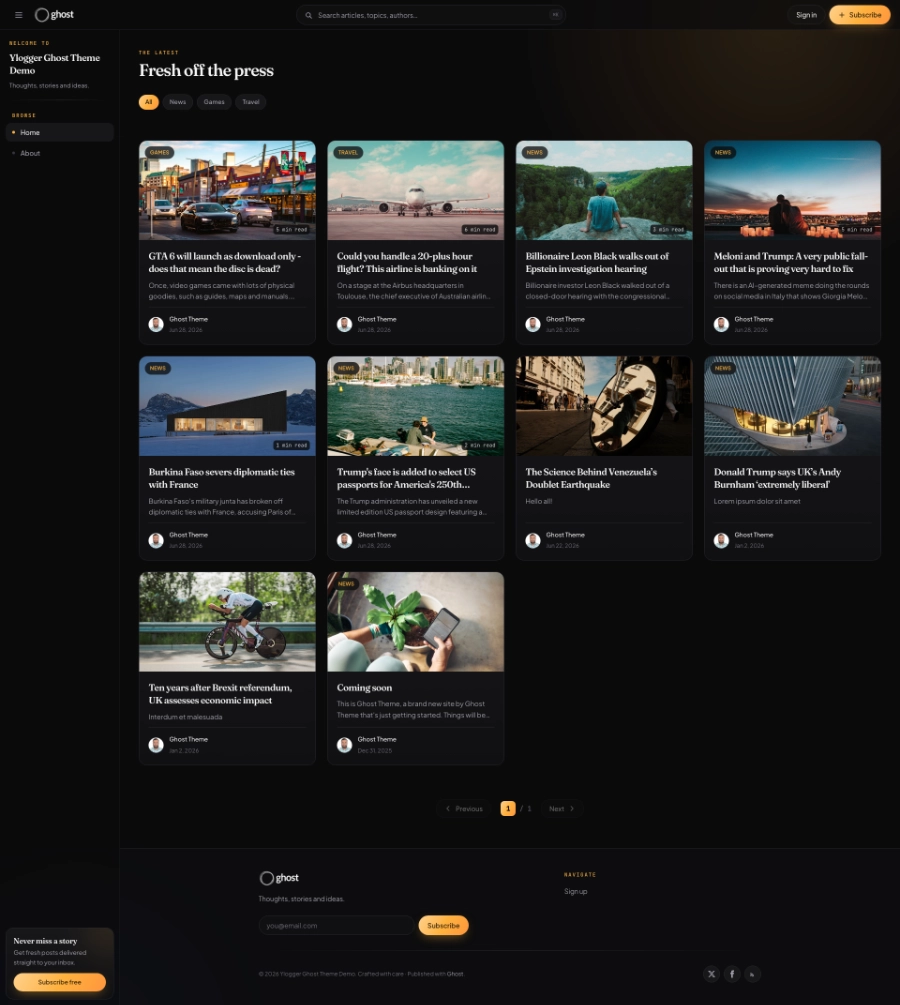
Task: Click NEWS badge on Leon Black card
Action: [535, 153]
